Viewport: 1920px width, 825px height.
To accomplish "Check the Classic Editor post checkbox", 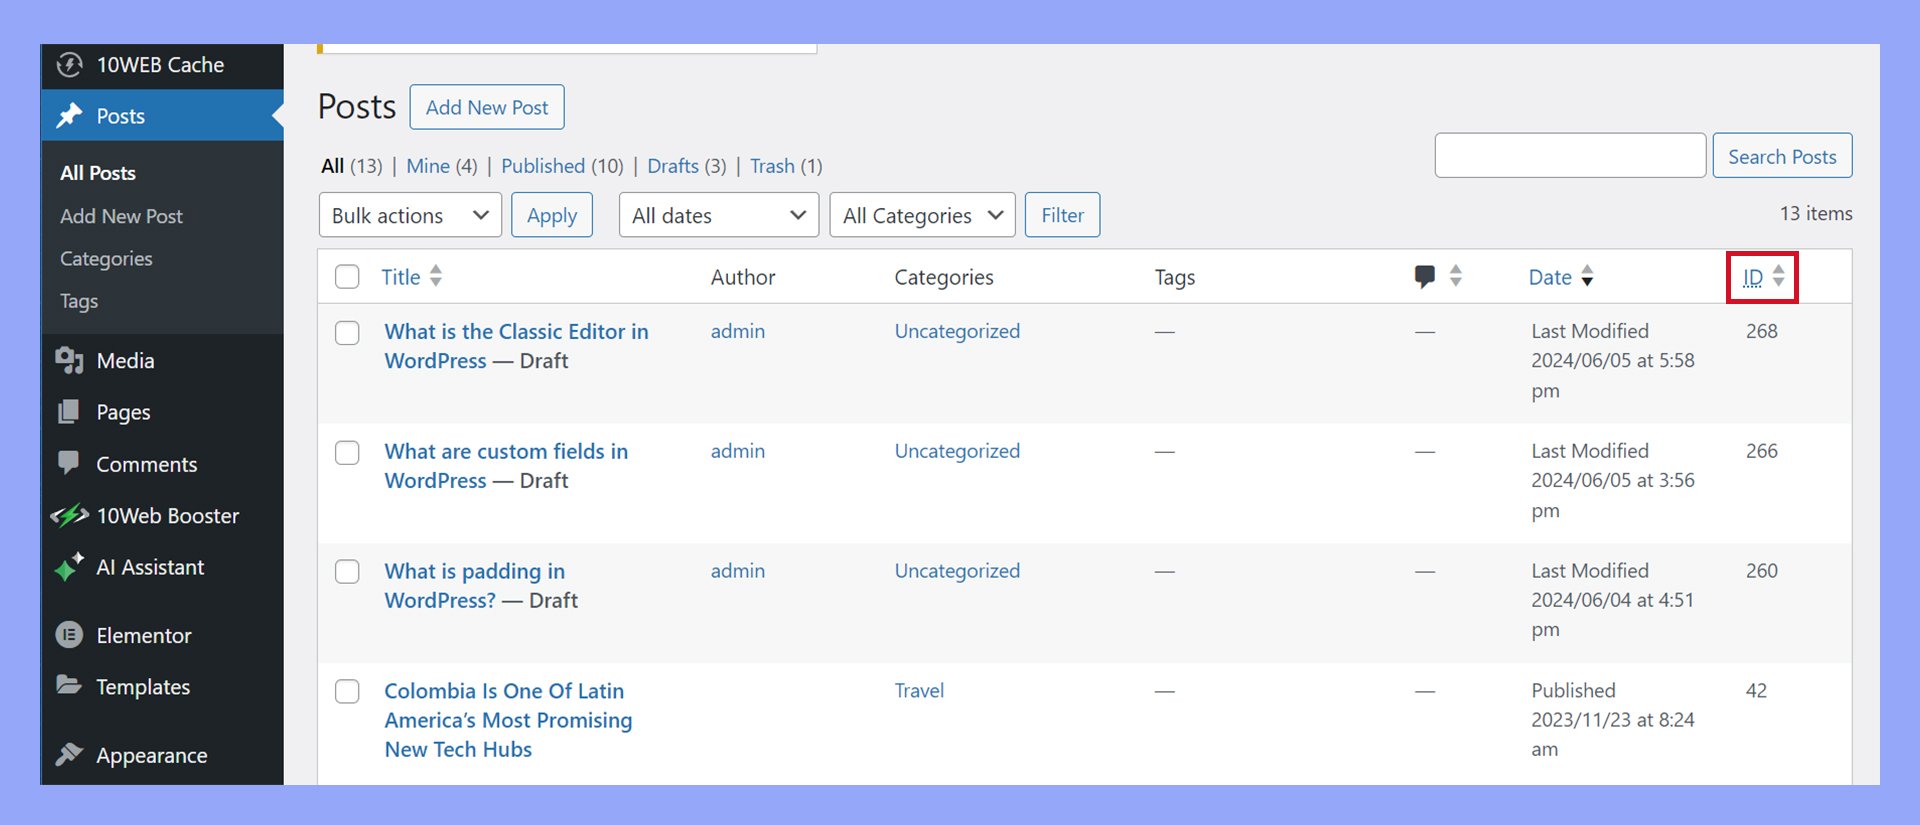I will (347, 333).
